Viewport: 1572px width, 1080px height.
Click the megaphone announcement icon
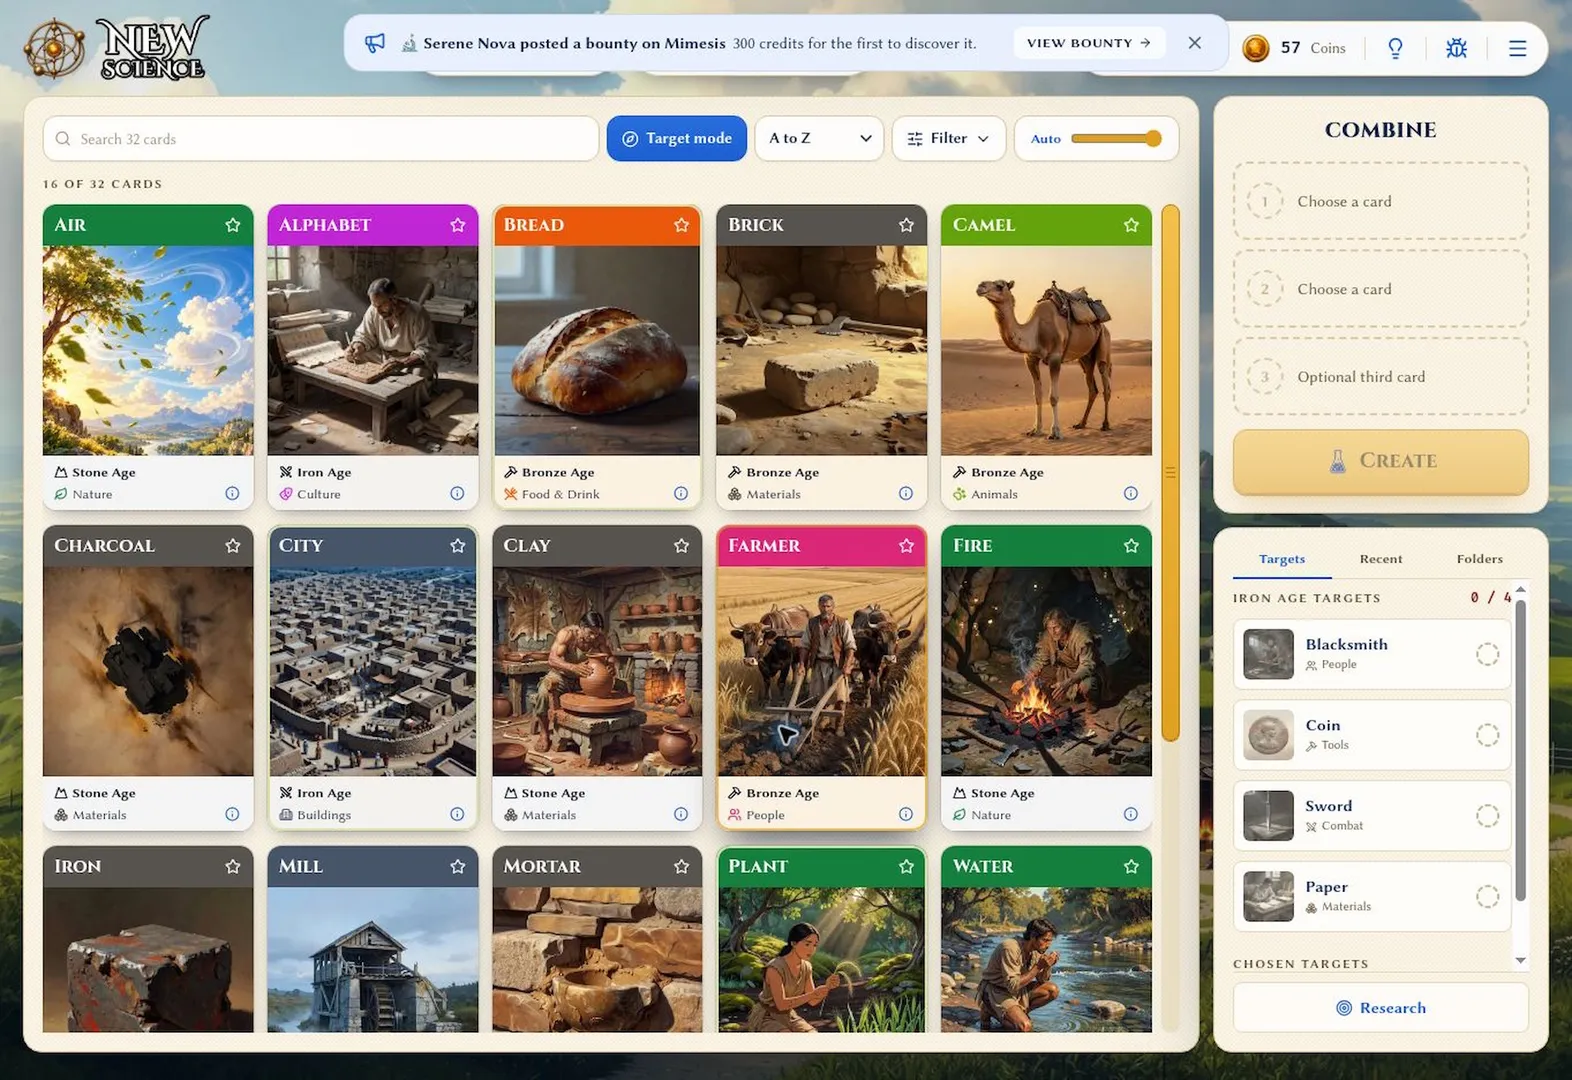375,43
